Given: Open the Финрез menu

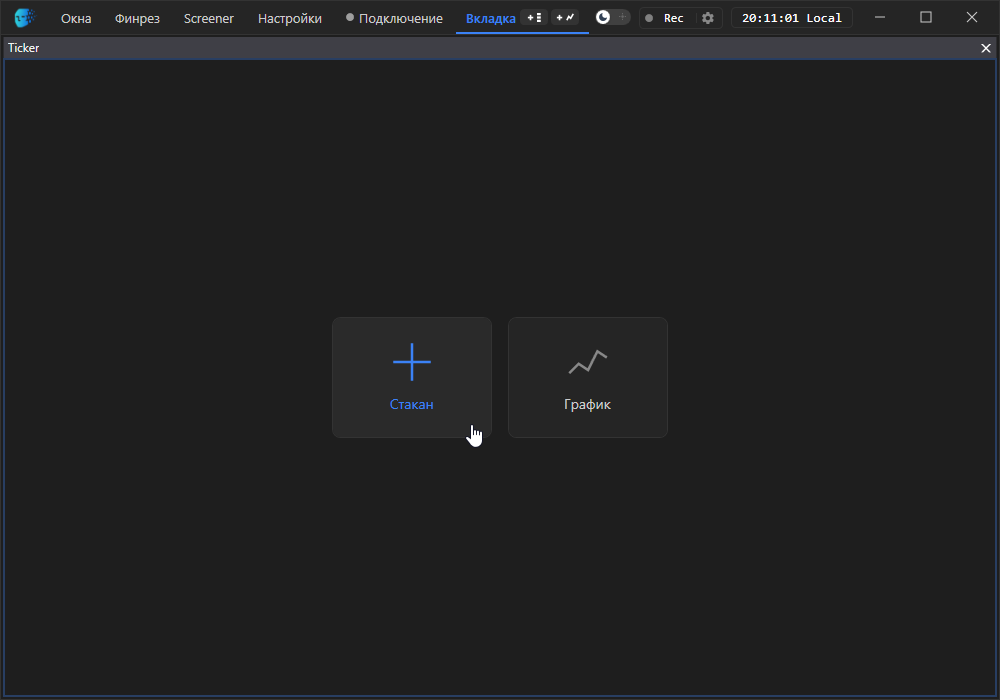Looking at the screenshot, I should click(137, 18).
